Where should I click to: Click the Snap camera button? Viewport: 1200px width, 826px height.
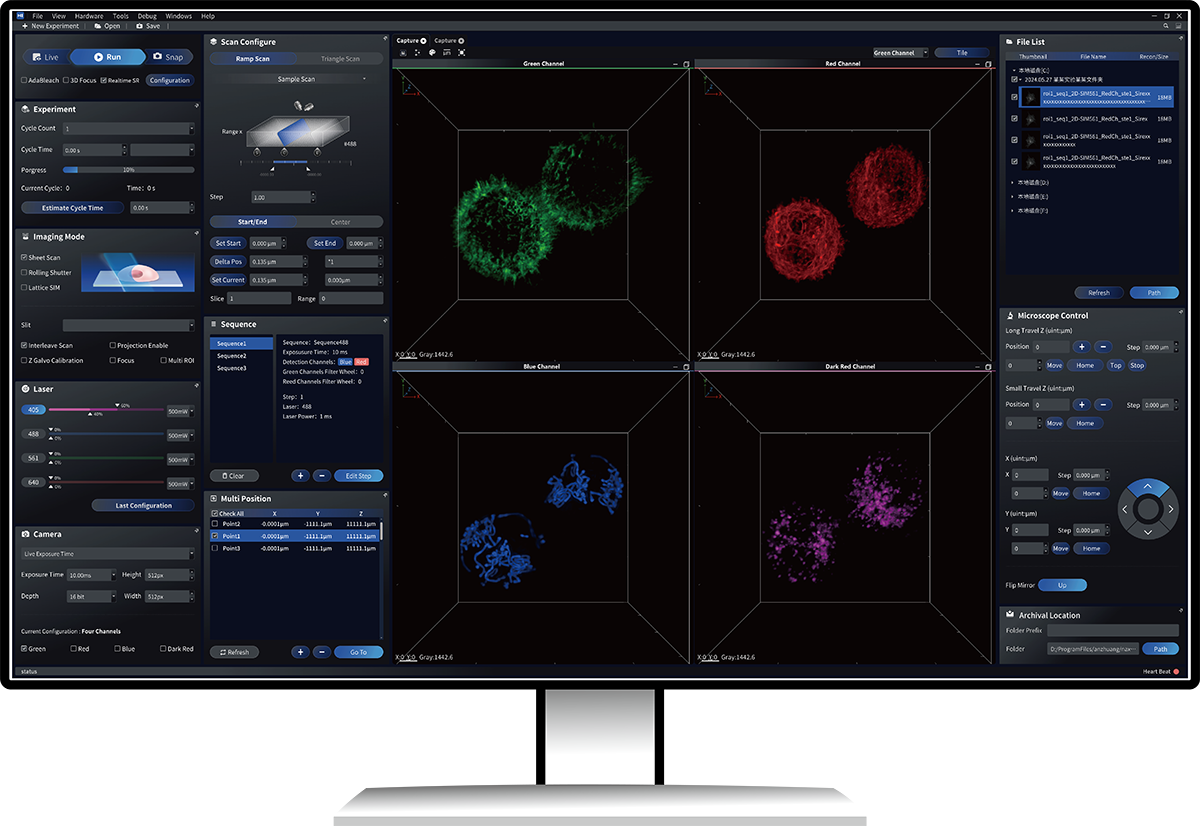pos(168,57)
